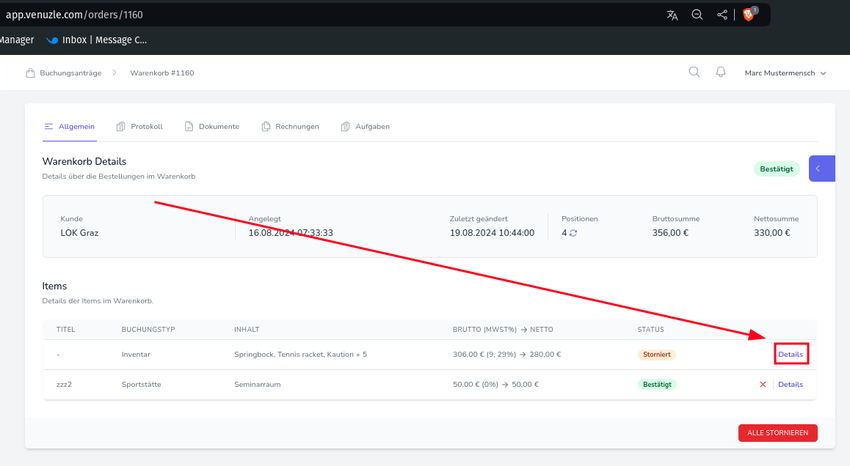This screenshot has width=850, height=466.
Task: Open the Brave shields icon
Action: pyautogui.click(x=749, y=15)
